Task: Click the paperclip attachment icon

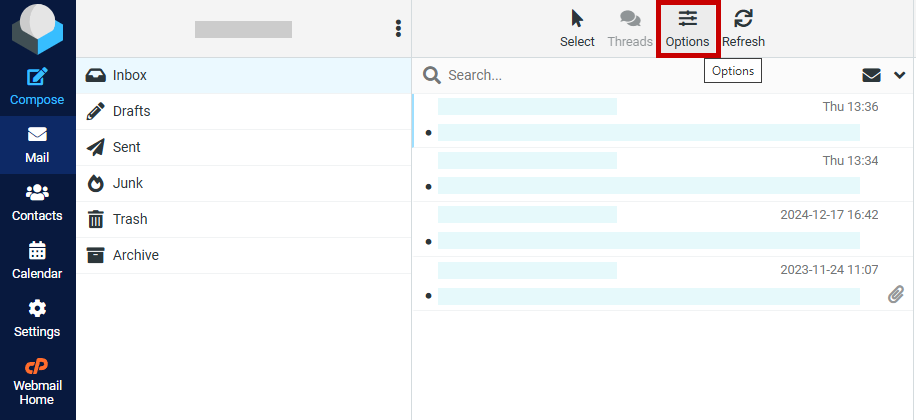Action: [896, 295]
